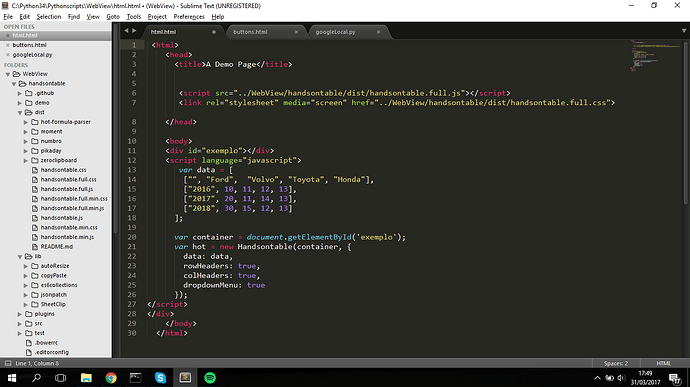Close googleLocal.py in the open files list
This screenshot has height=387, width=690.
point(7,55)
